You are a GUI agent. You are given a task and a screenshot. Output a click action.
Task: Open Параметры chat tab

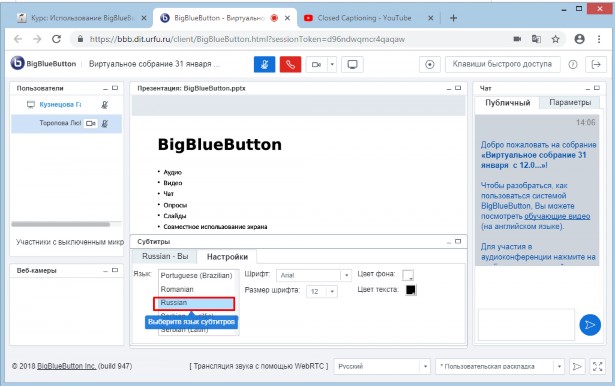(570, 102)
